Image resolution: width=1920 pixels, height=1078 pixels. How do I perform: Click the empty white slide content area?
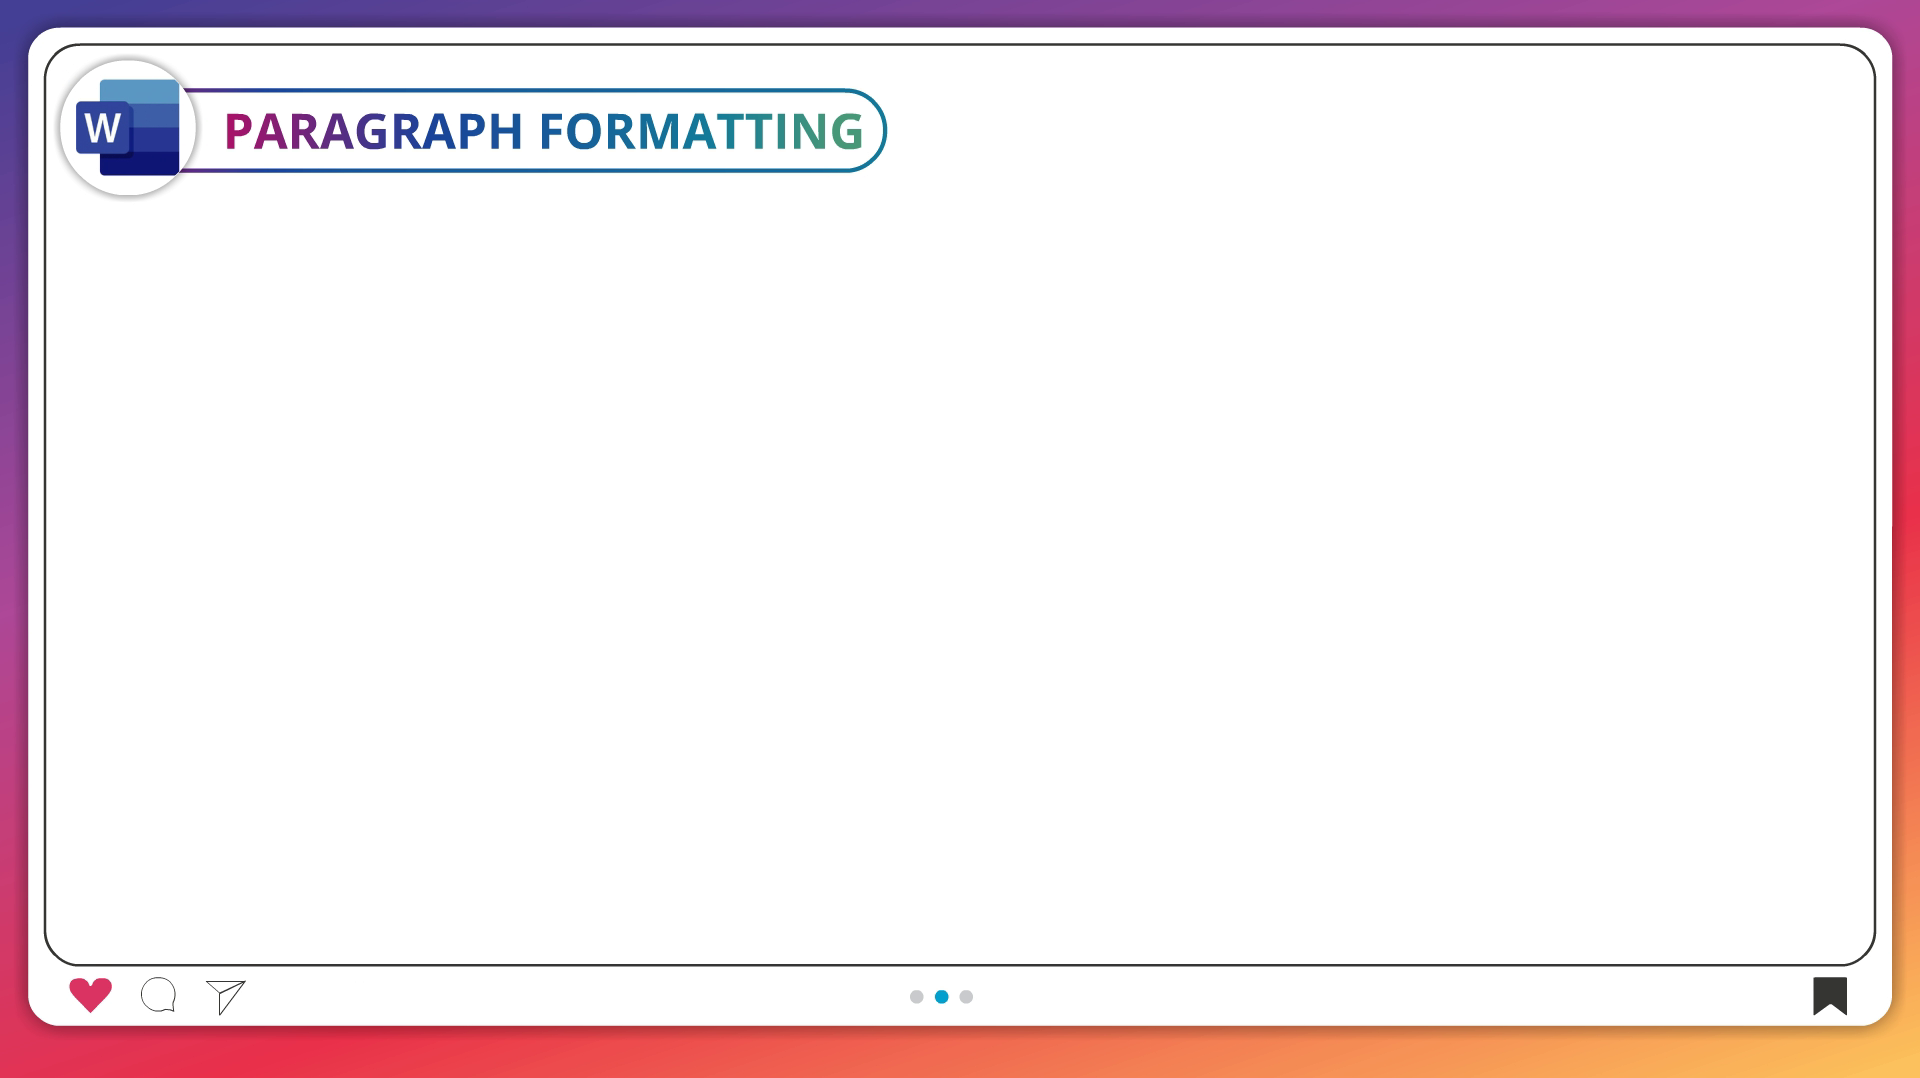[x=960, y=560]
